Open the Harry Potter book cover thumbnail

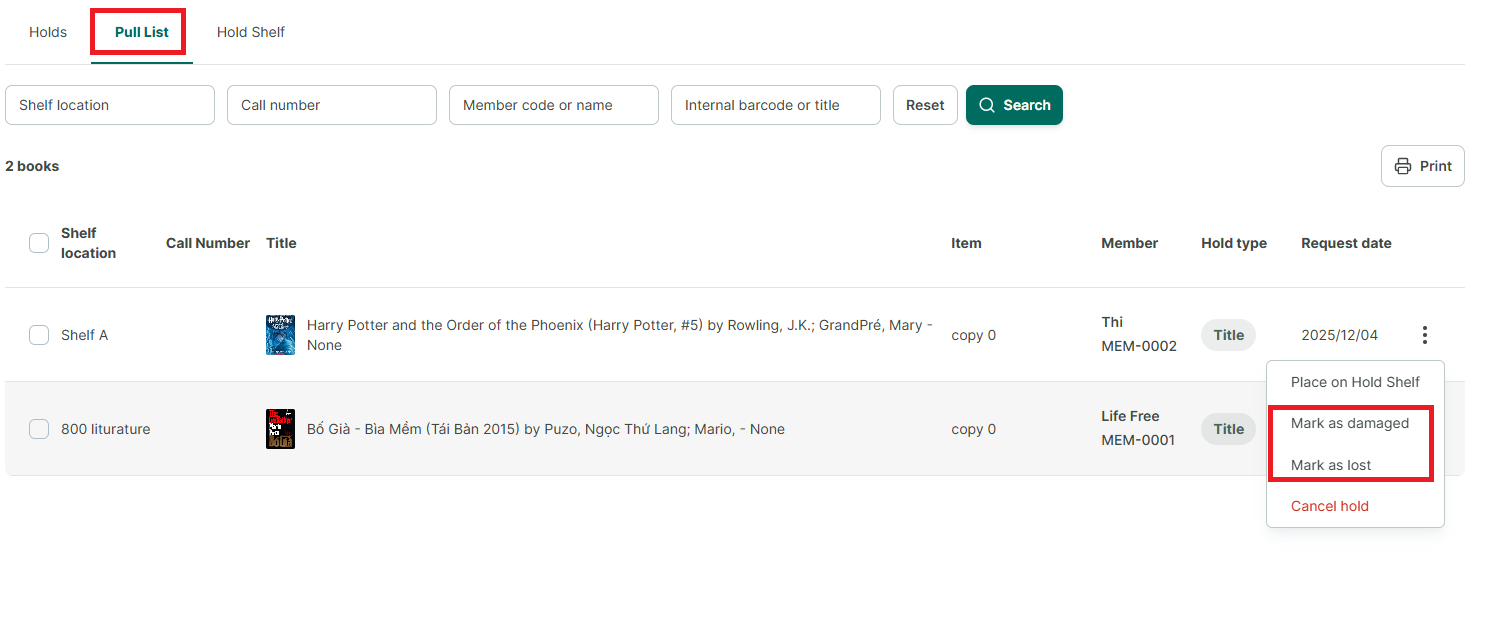coord(280,335)
